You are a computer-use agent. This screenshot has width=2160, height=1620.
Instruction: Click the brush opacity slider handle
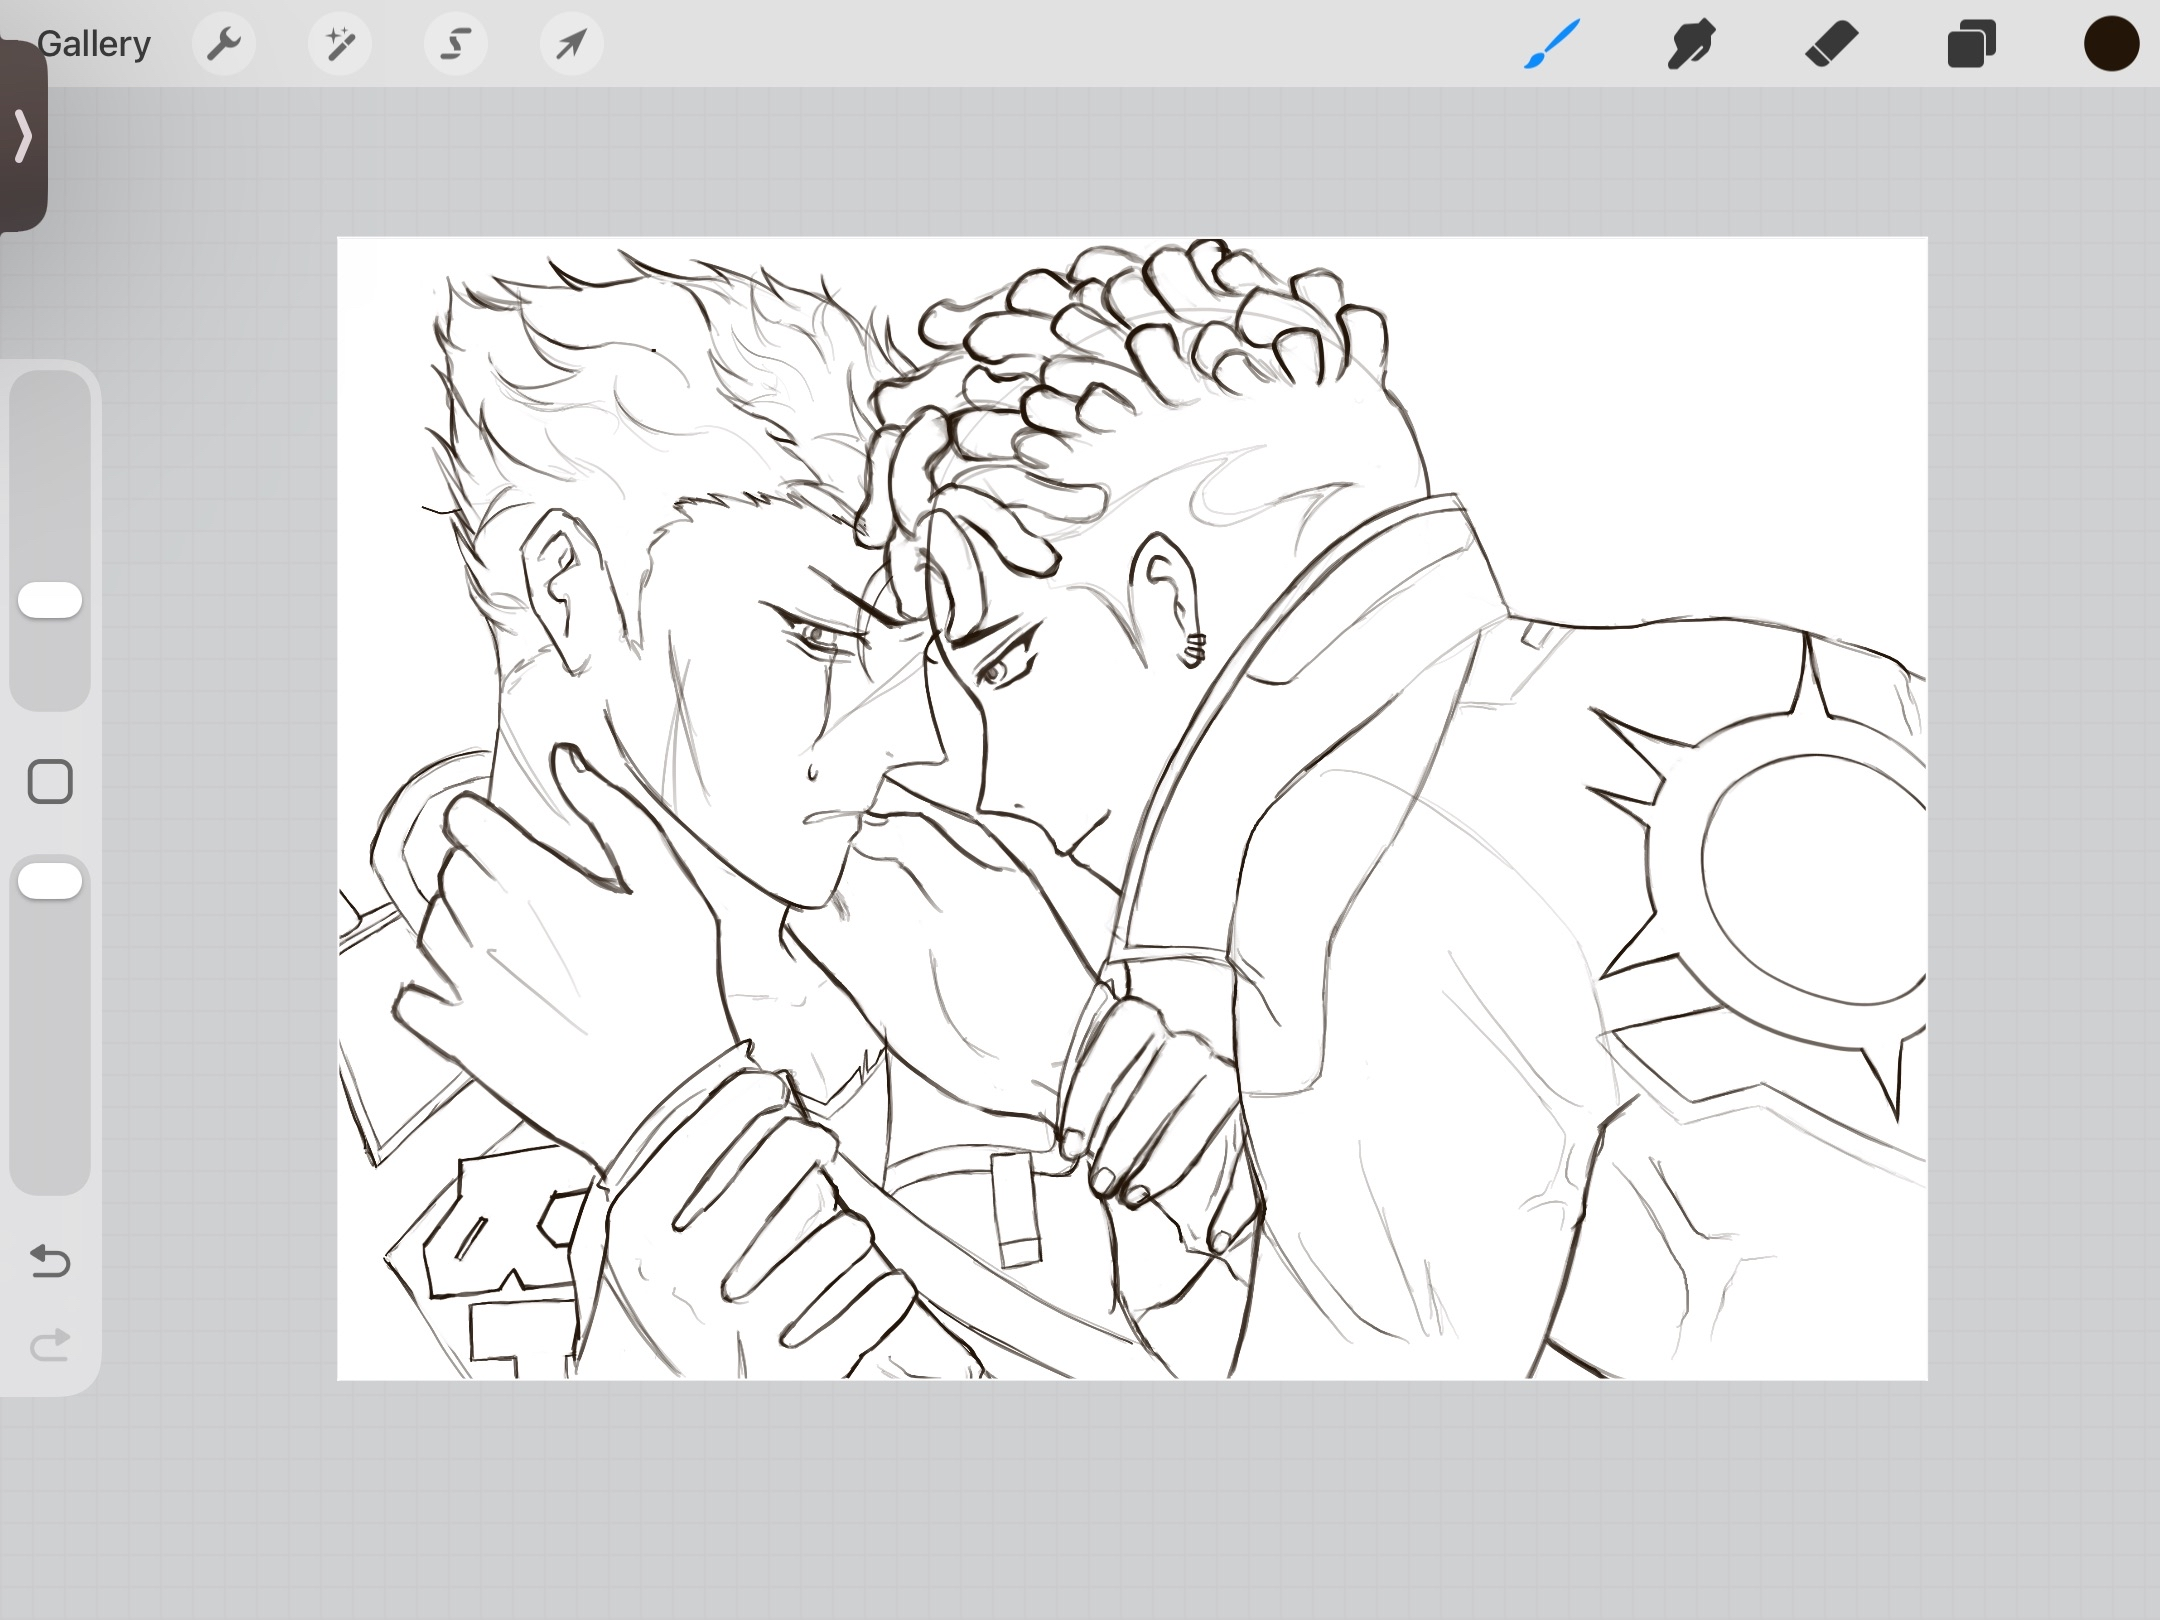click(x=50, y=881)
